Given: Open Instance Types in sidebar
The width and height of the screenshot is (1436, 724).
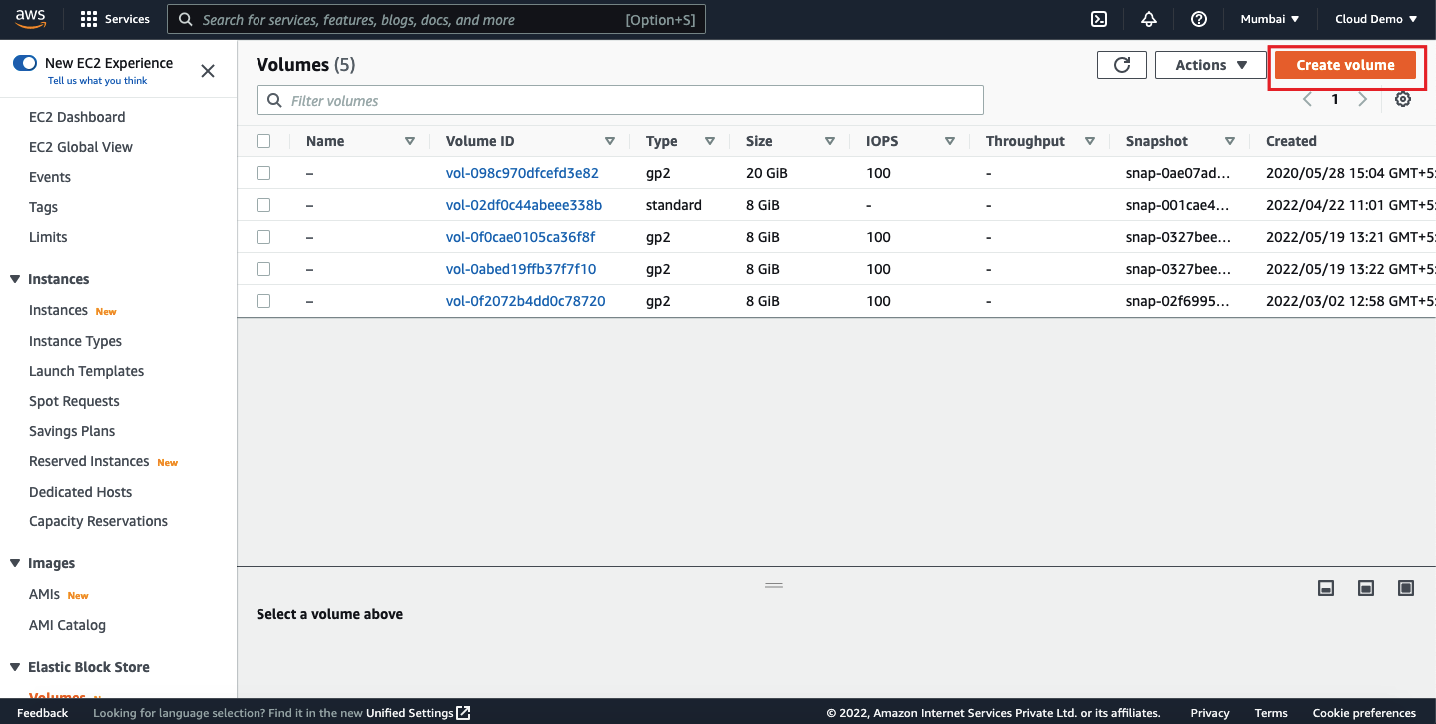Looking at the screenshot, I should 75,341.
